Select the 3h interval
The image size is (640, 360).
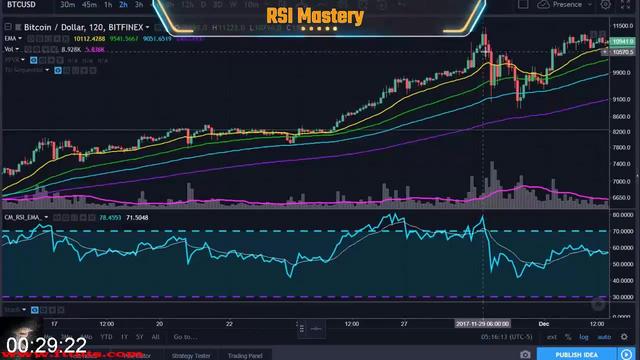point(139,5)
